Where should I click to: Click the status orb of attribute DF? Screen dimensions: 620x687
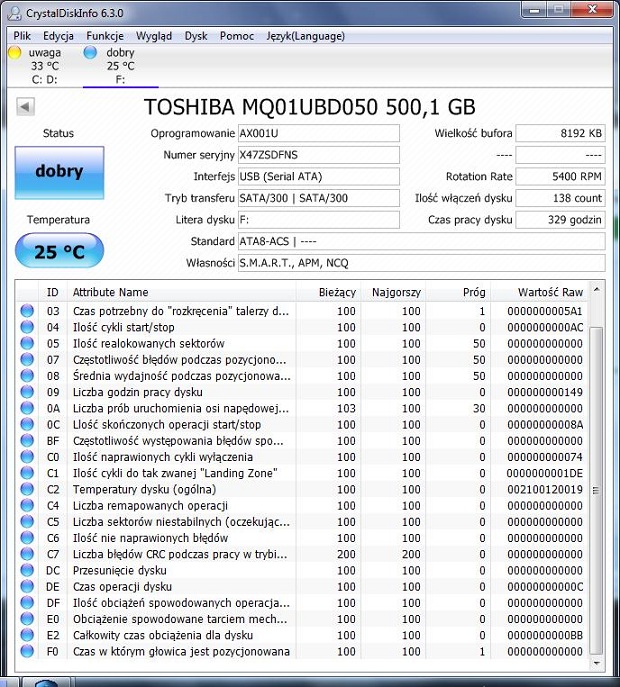coord(27,602)
